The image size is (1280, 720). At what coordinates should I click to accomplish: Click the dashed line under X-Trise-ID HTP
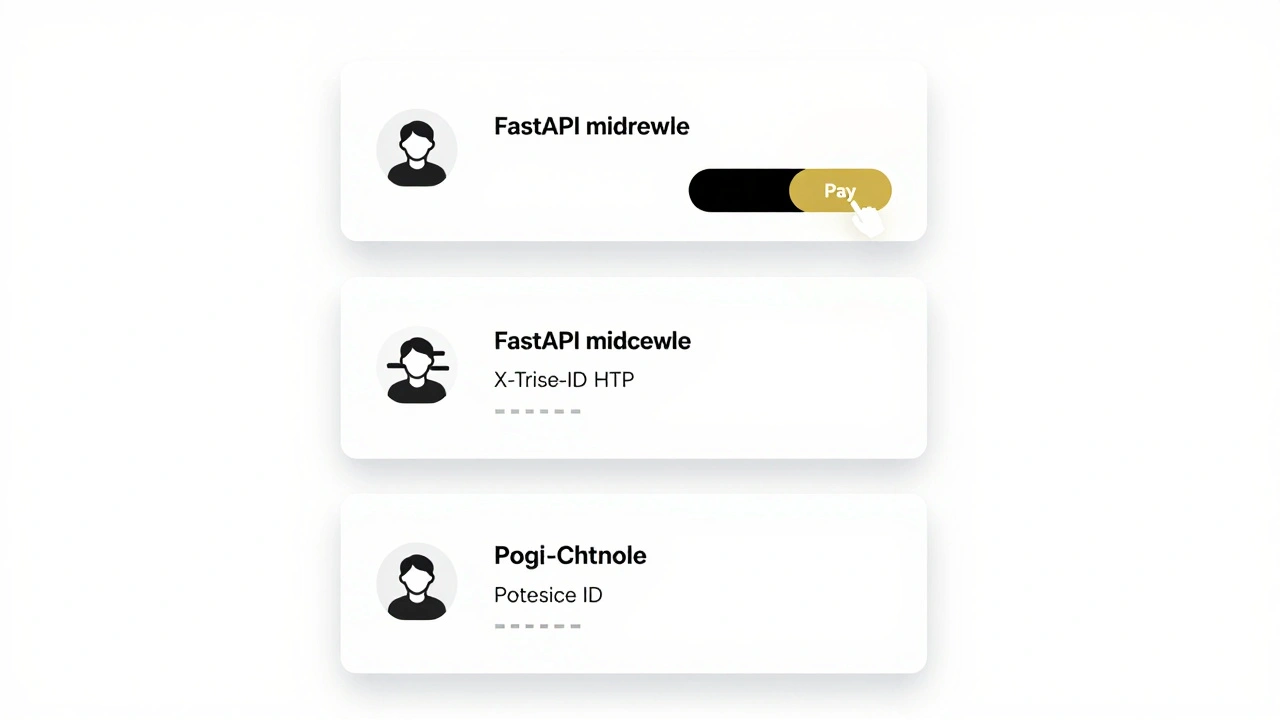tap(538, 411)
